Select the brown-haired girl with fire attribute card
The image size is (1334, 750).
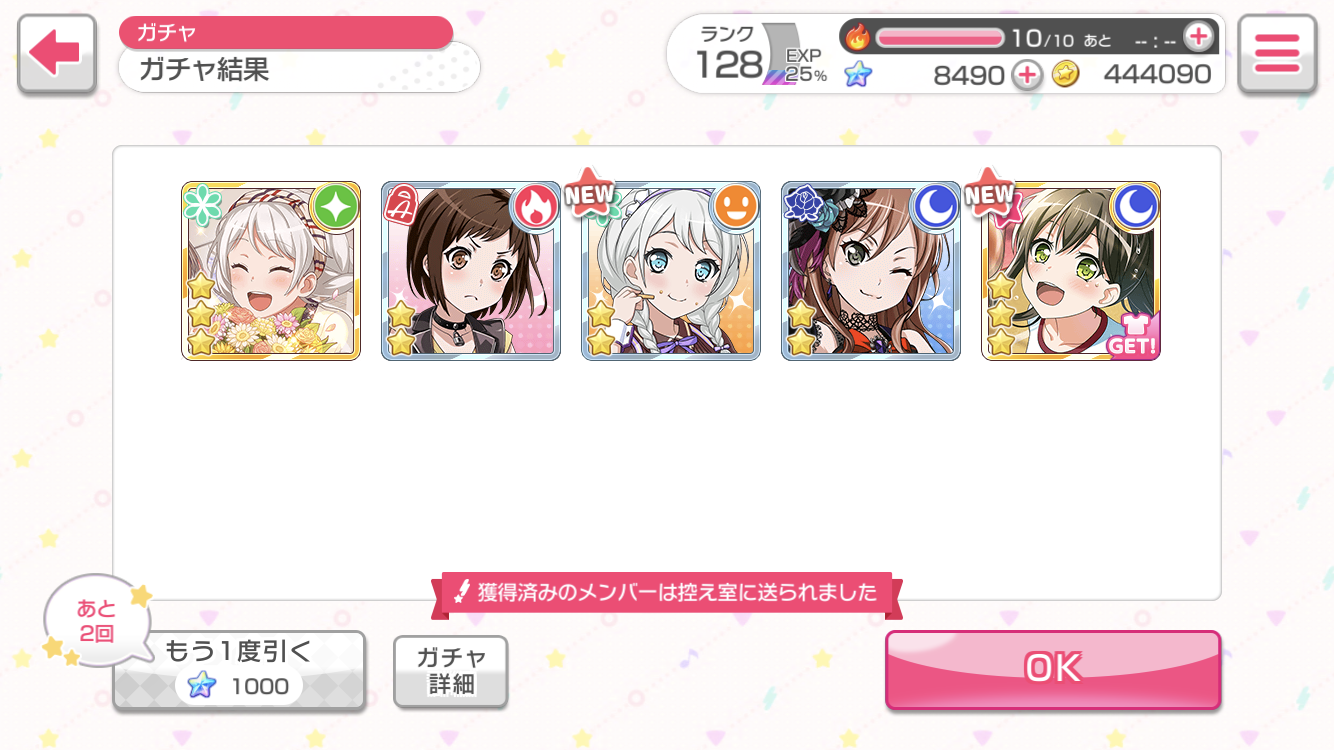coord(471,271)
